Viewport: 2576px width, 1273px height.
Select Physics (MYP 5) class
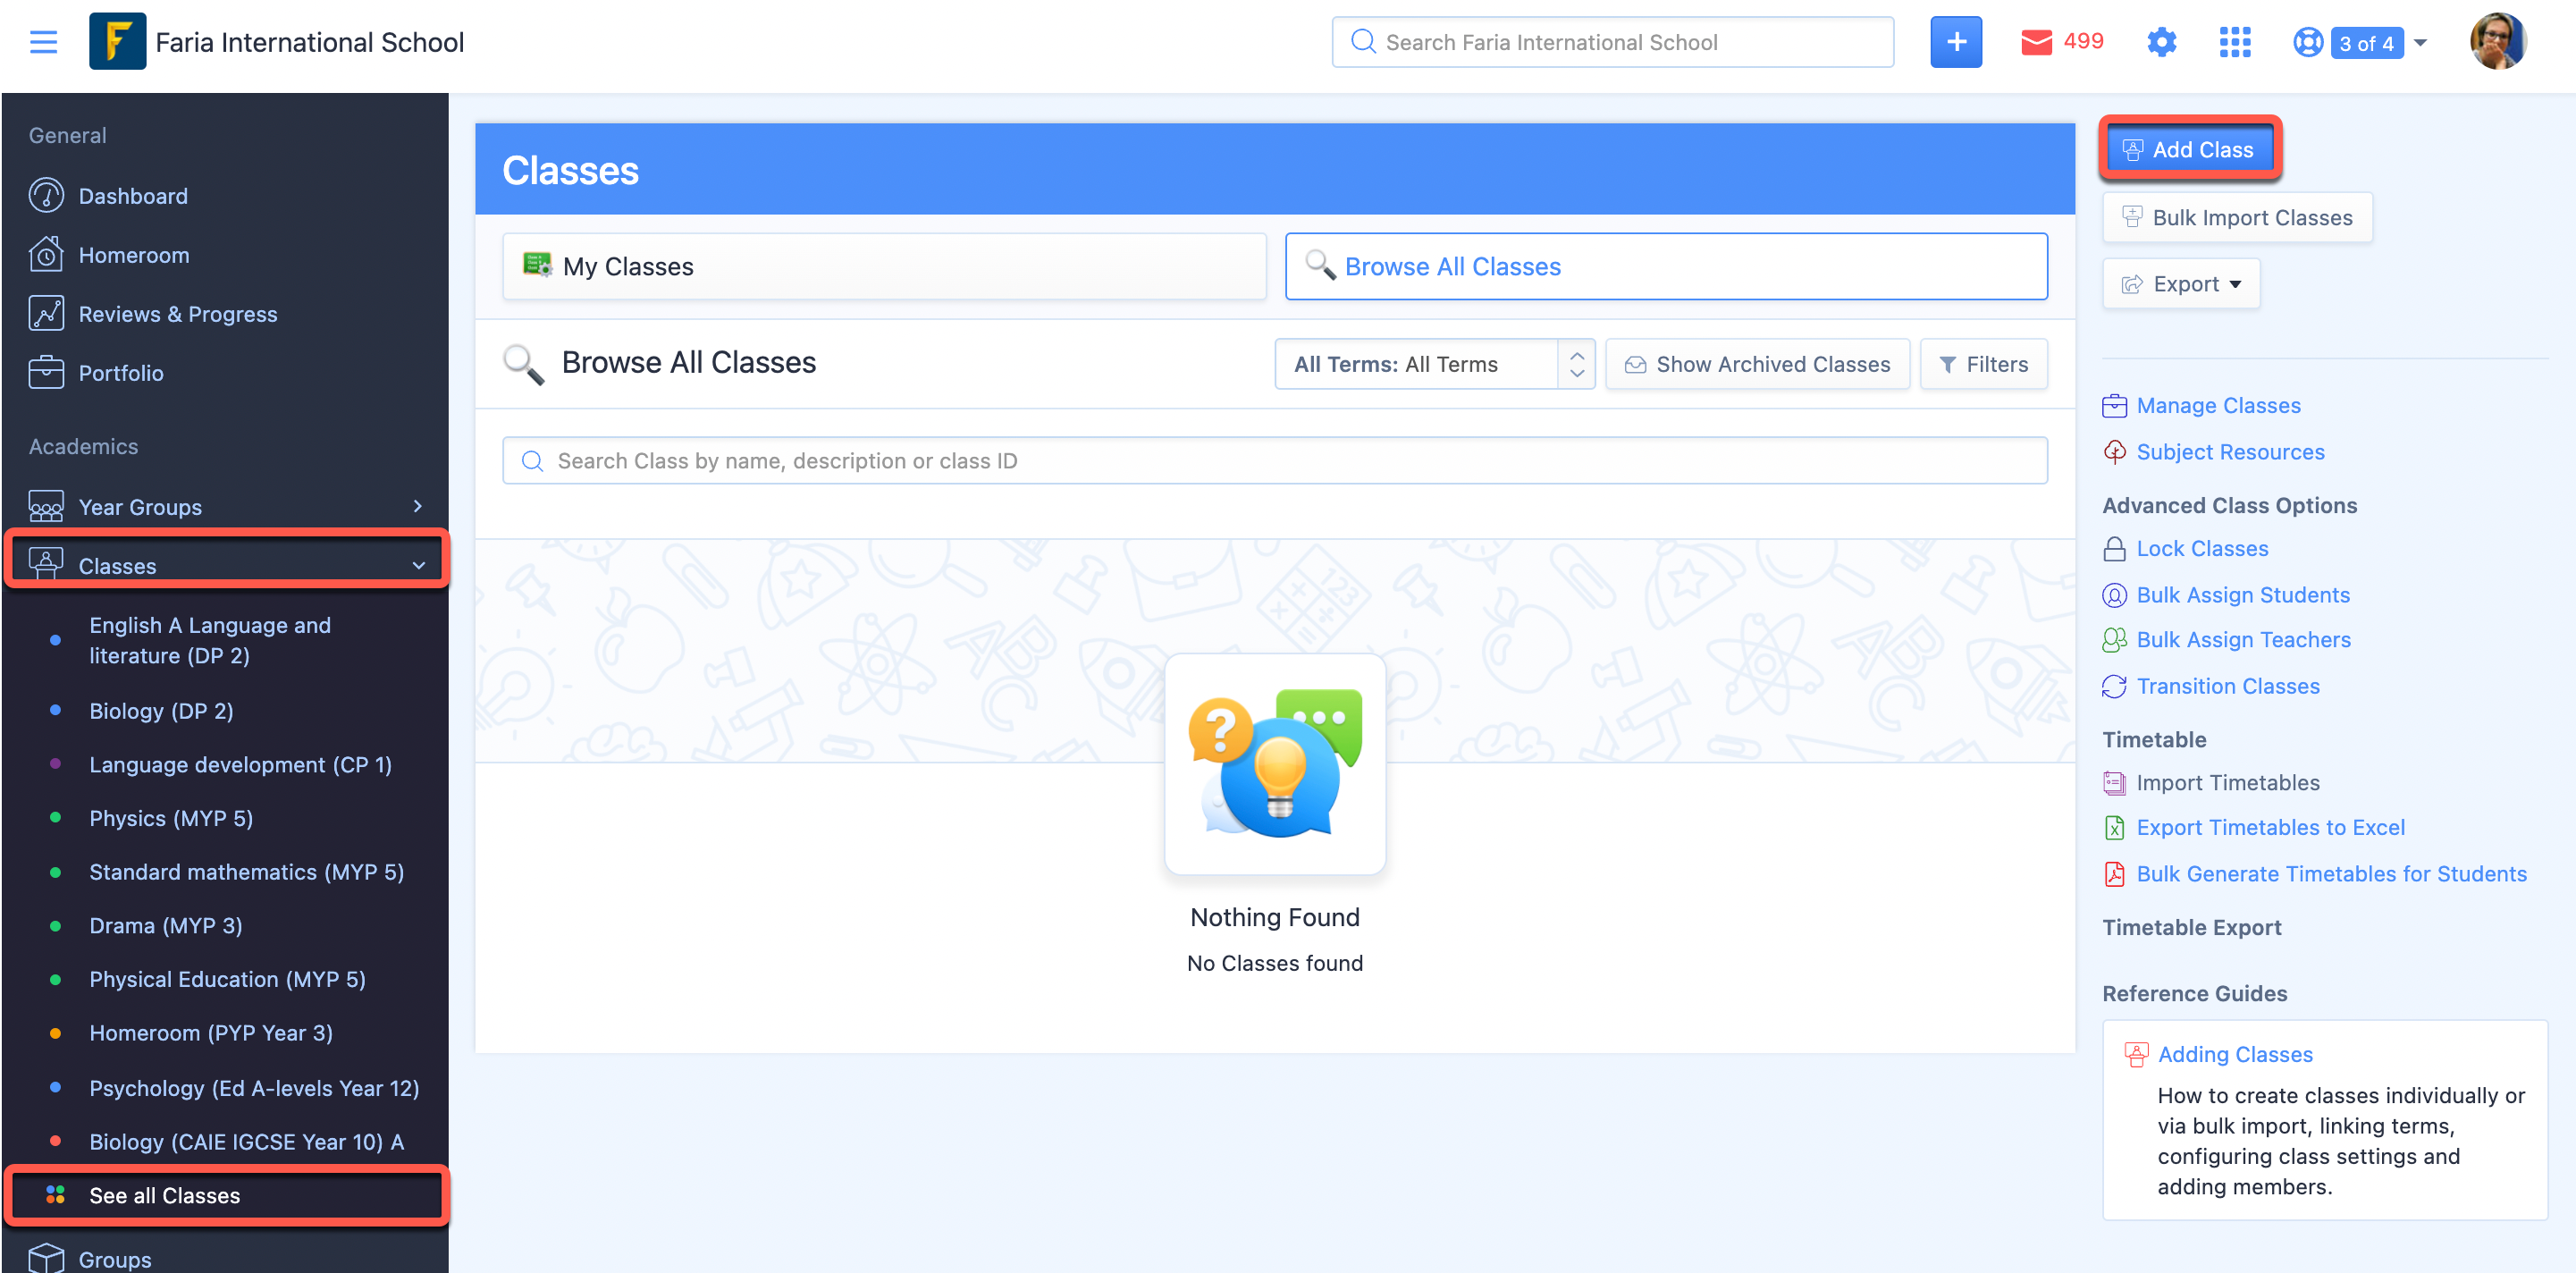tap(171, 818)
